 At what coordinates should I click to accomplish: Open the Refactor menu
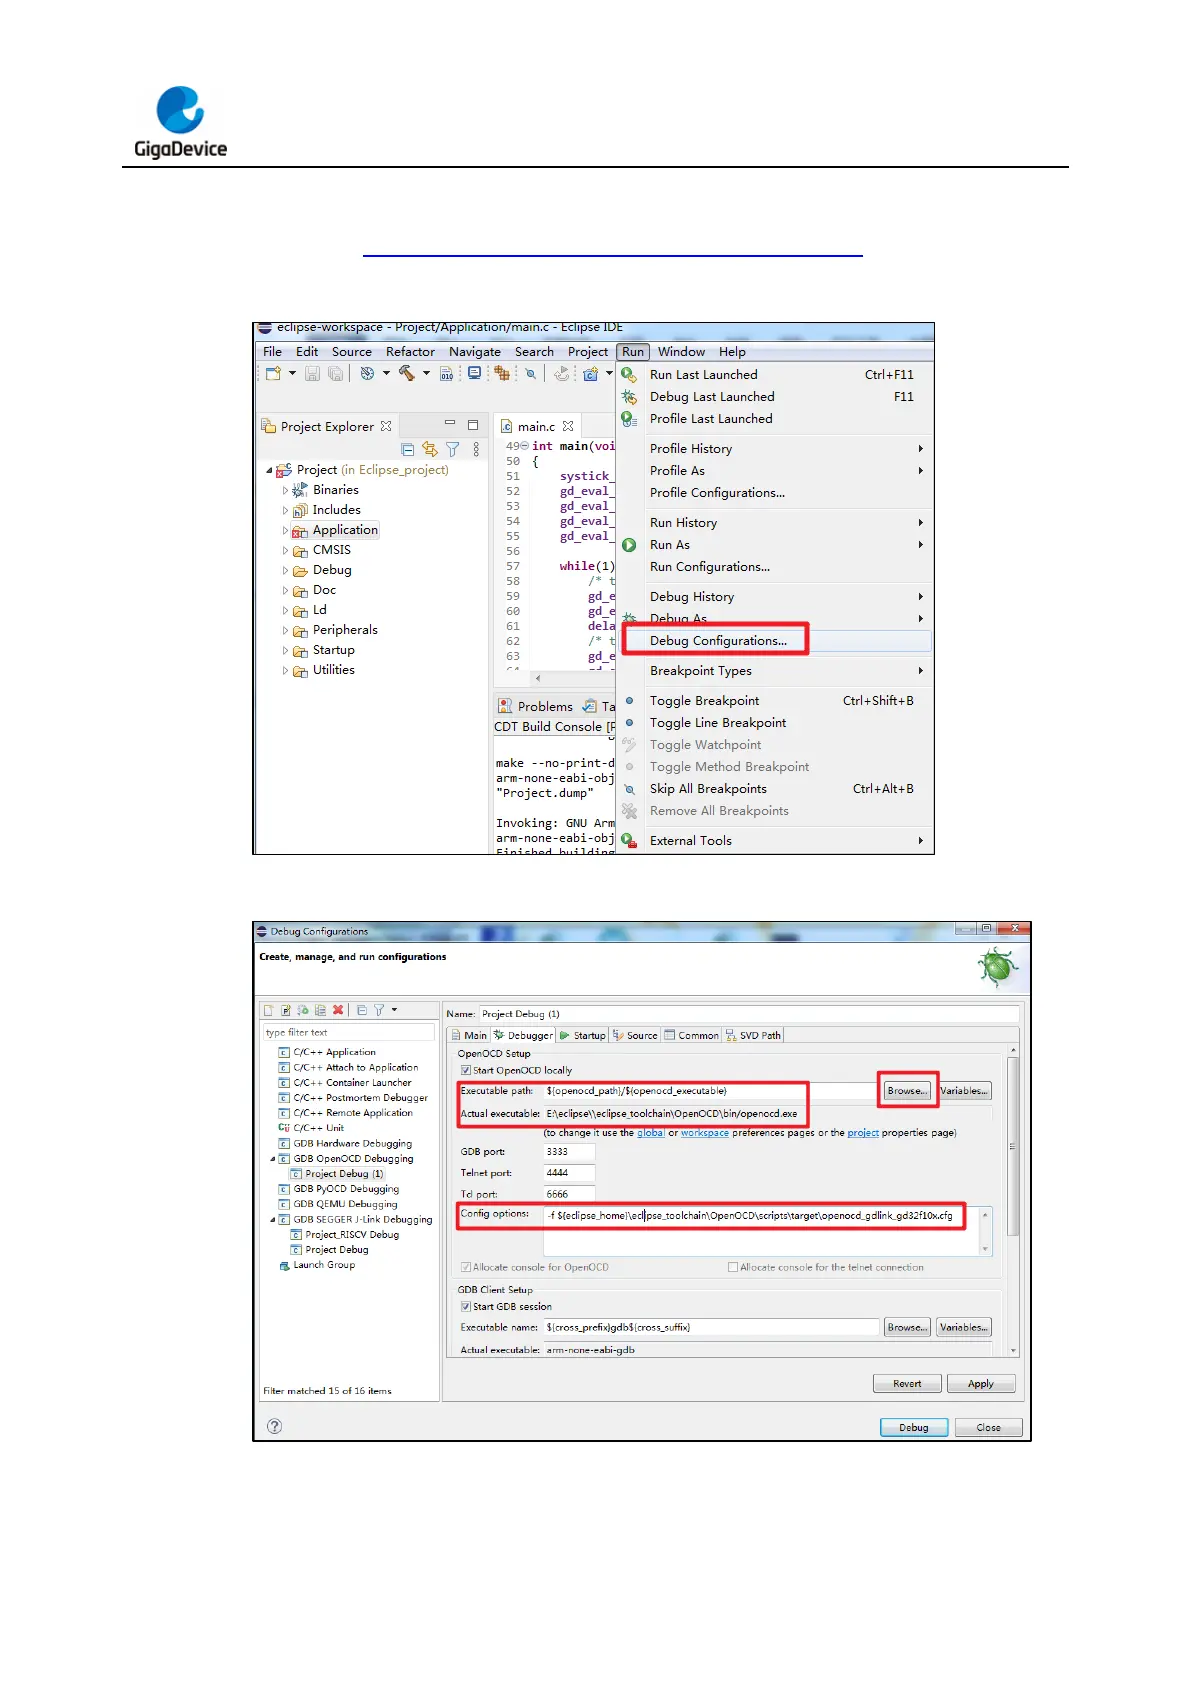pyautogui.click(x=410, y=352)
